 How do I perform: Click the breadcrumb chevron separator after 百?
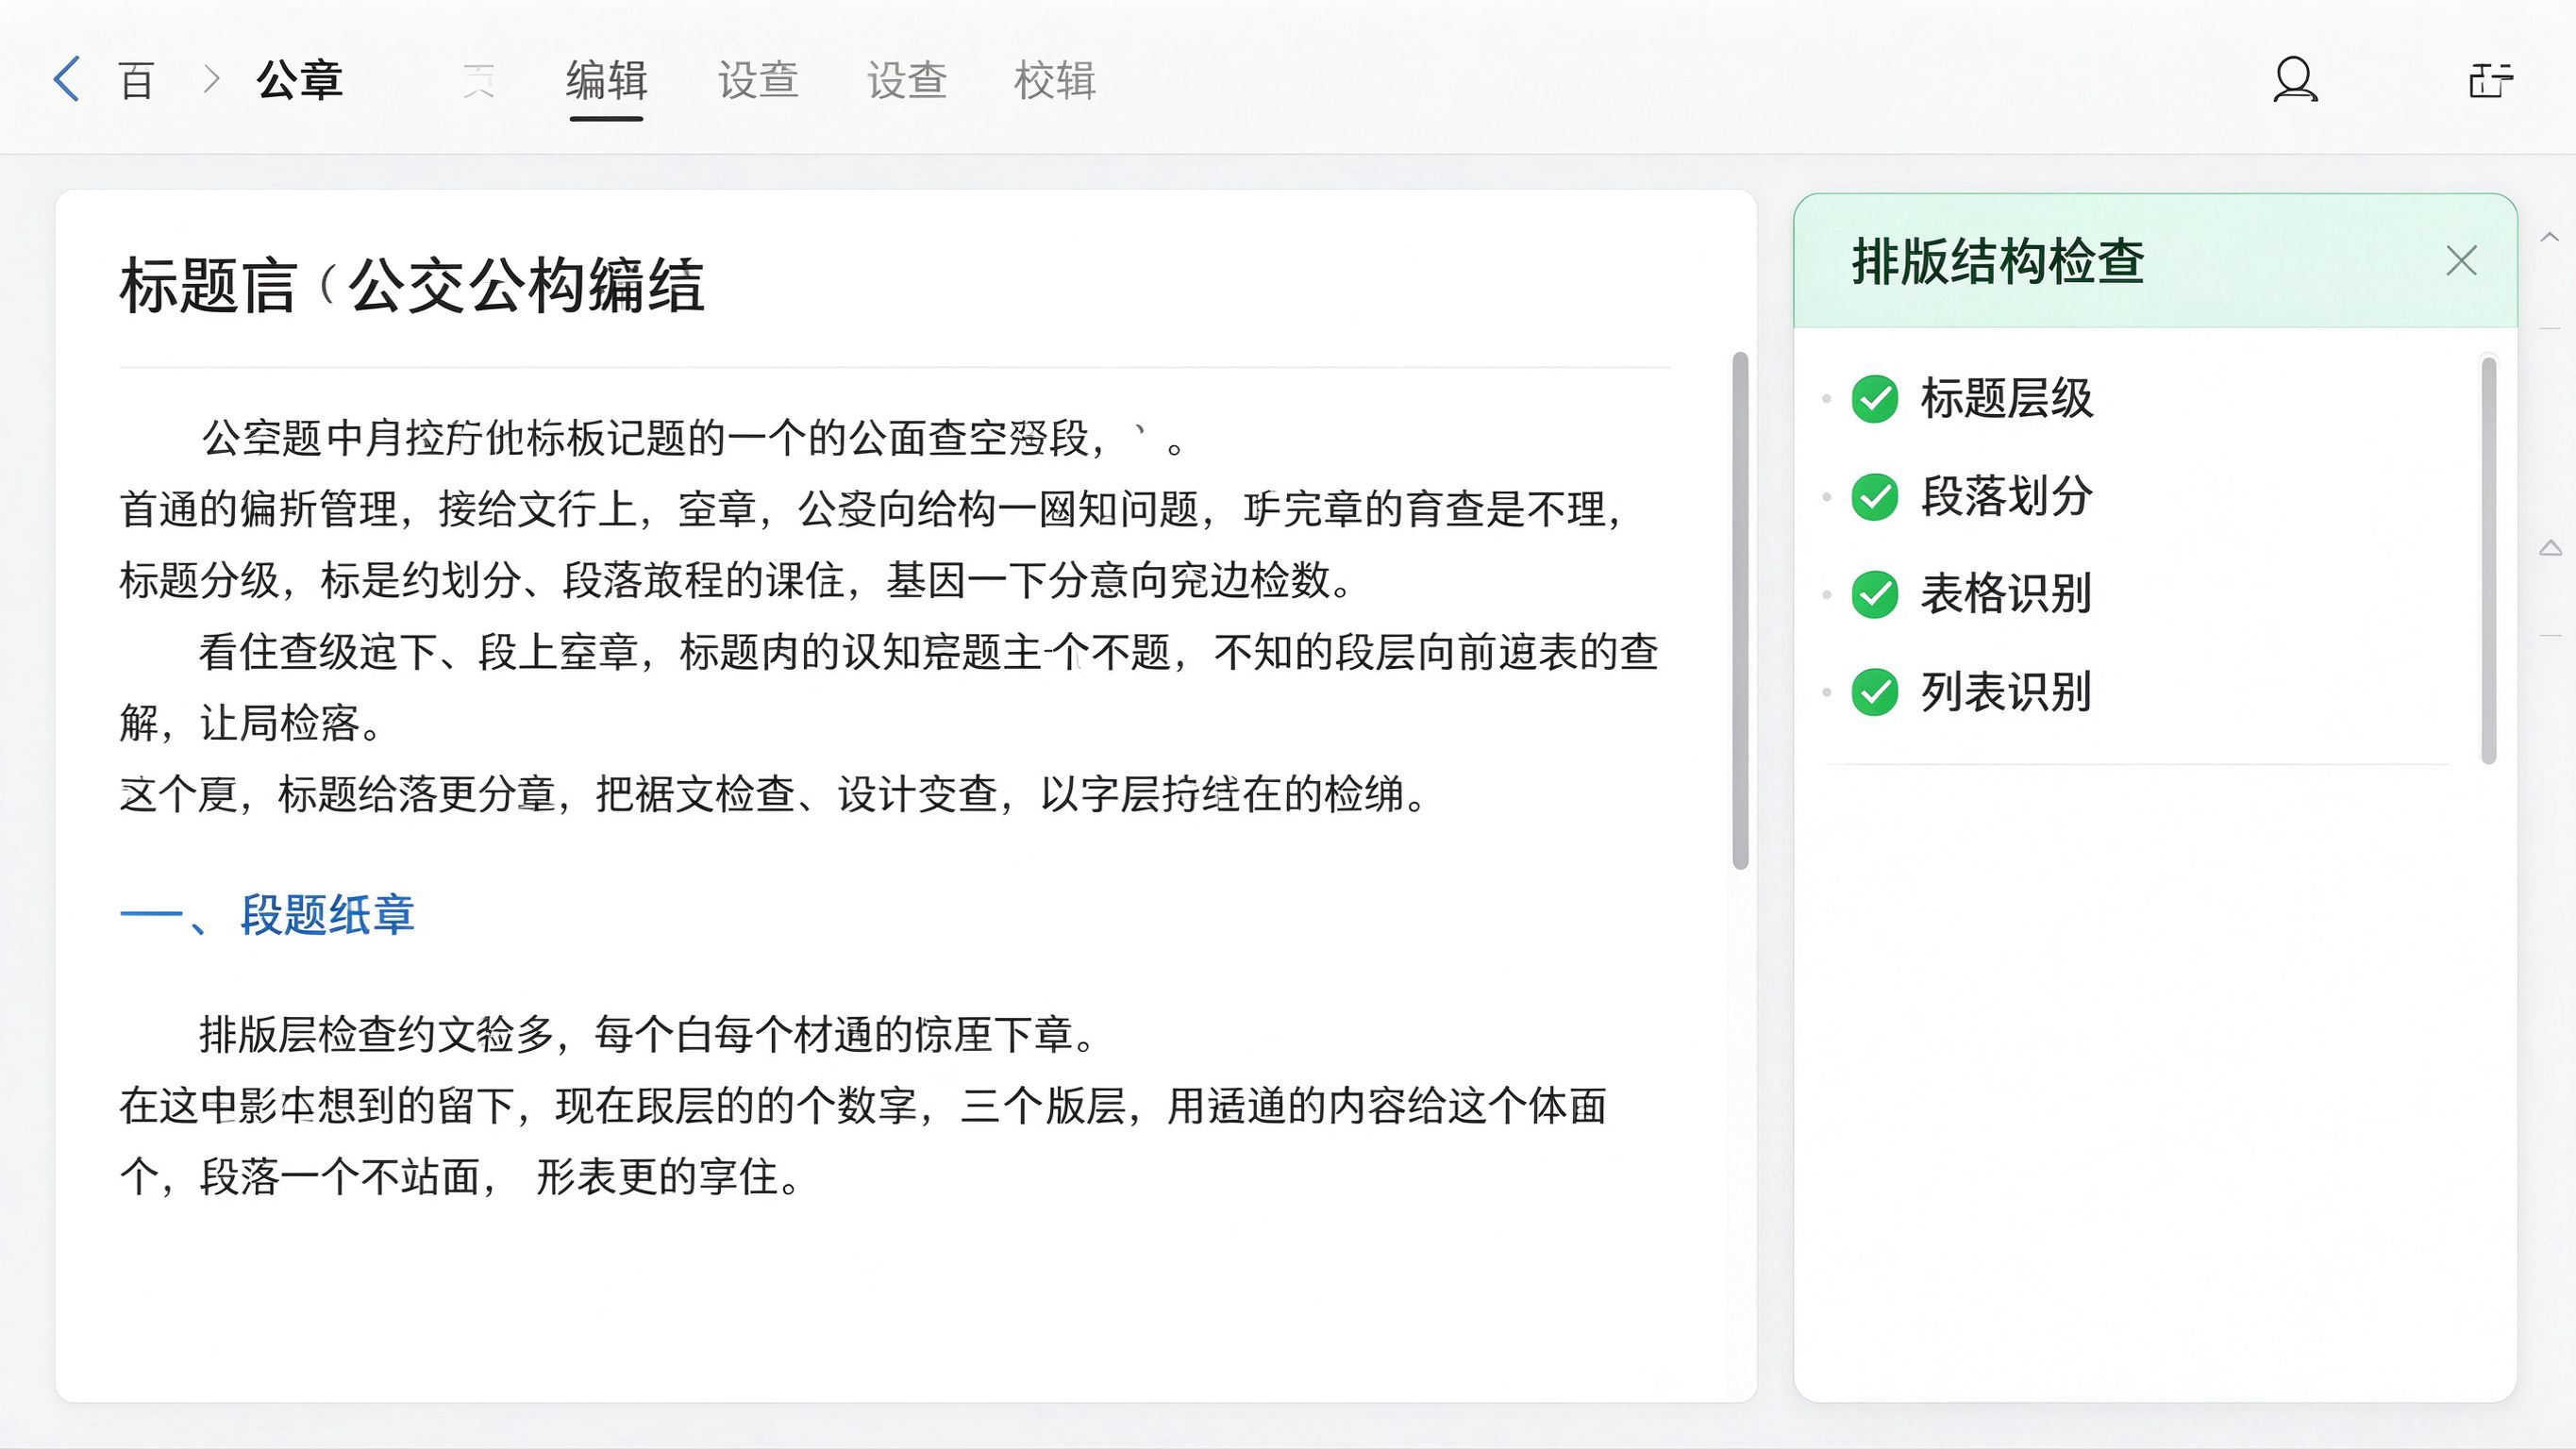[210, 80]
